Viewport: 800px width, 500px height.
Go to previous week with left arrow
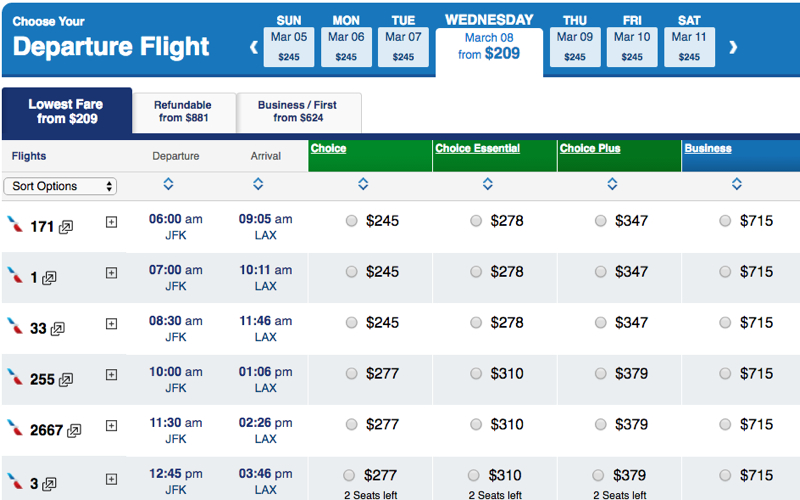click(x=254, y=47)
